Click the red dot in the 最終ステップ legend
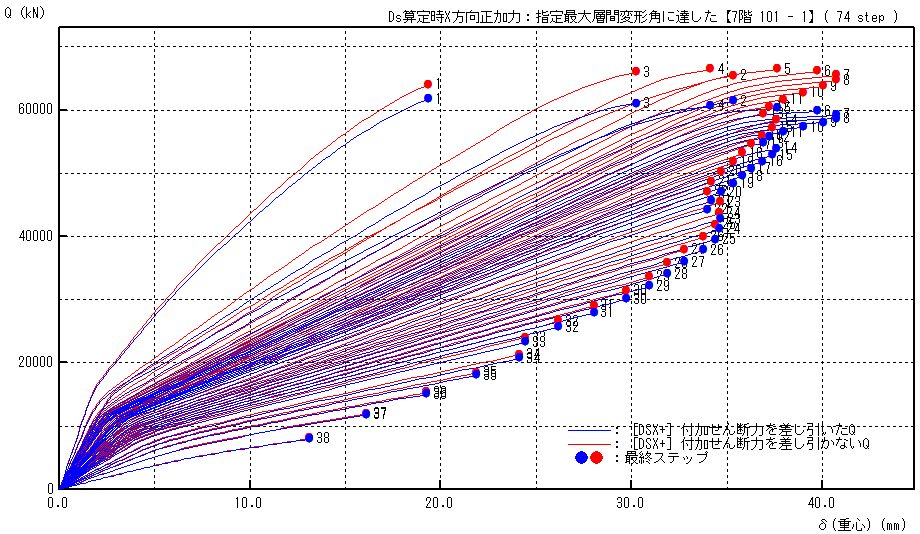 tap(596, 458)
